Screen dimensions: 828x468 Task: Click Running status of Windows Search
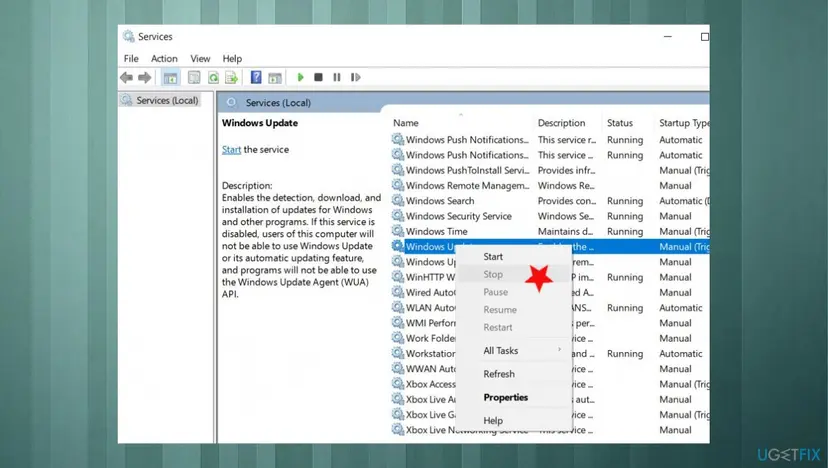[x=625, y=201]
